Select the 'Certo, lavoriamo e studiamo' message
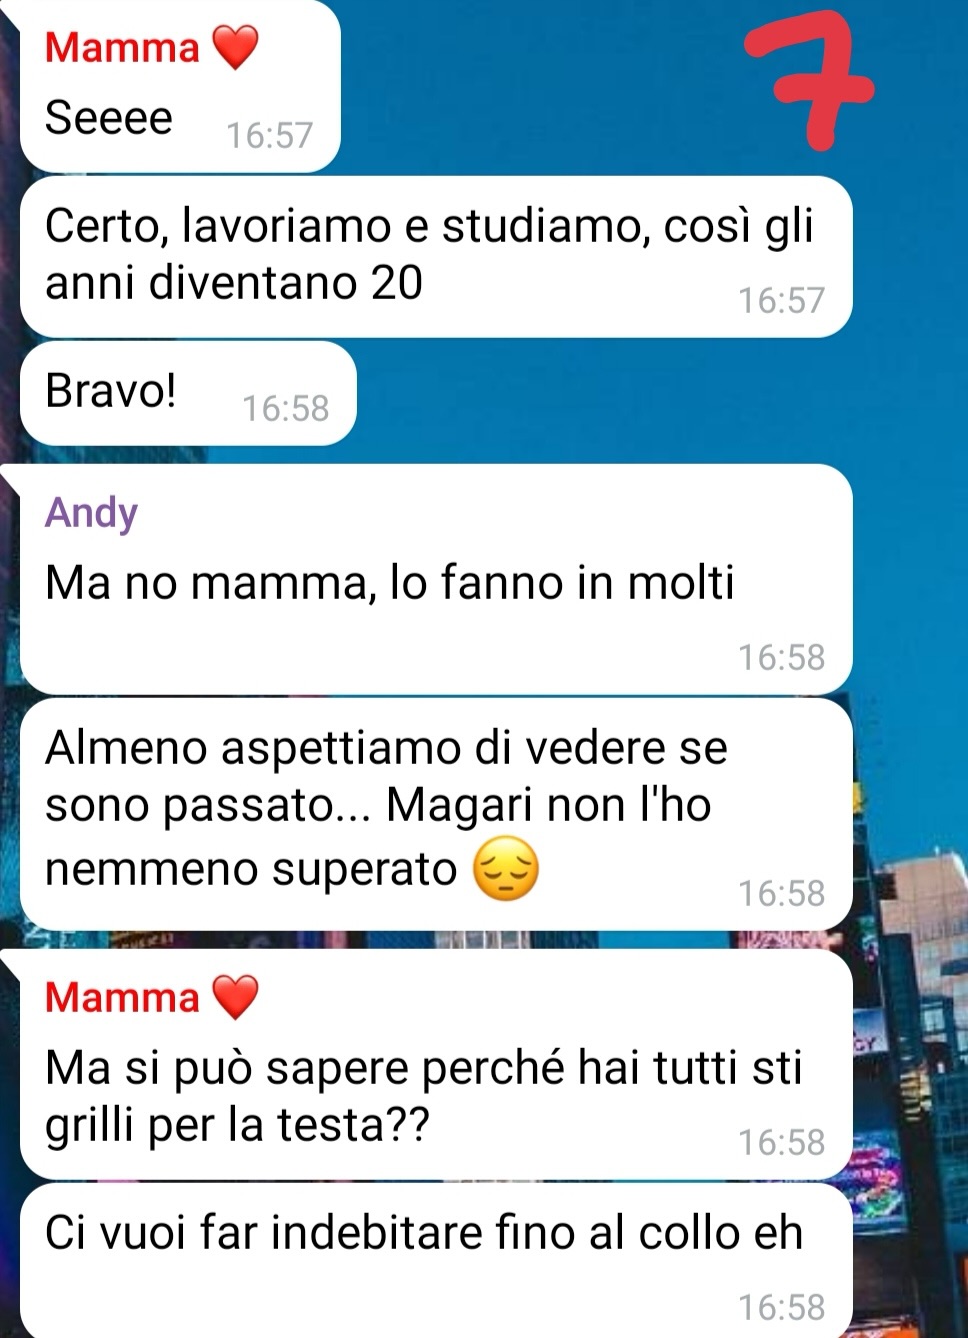The width and height of the screenshot is (968, 1338). 436,257
